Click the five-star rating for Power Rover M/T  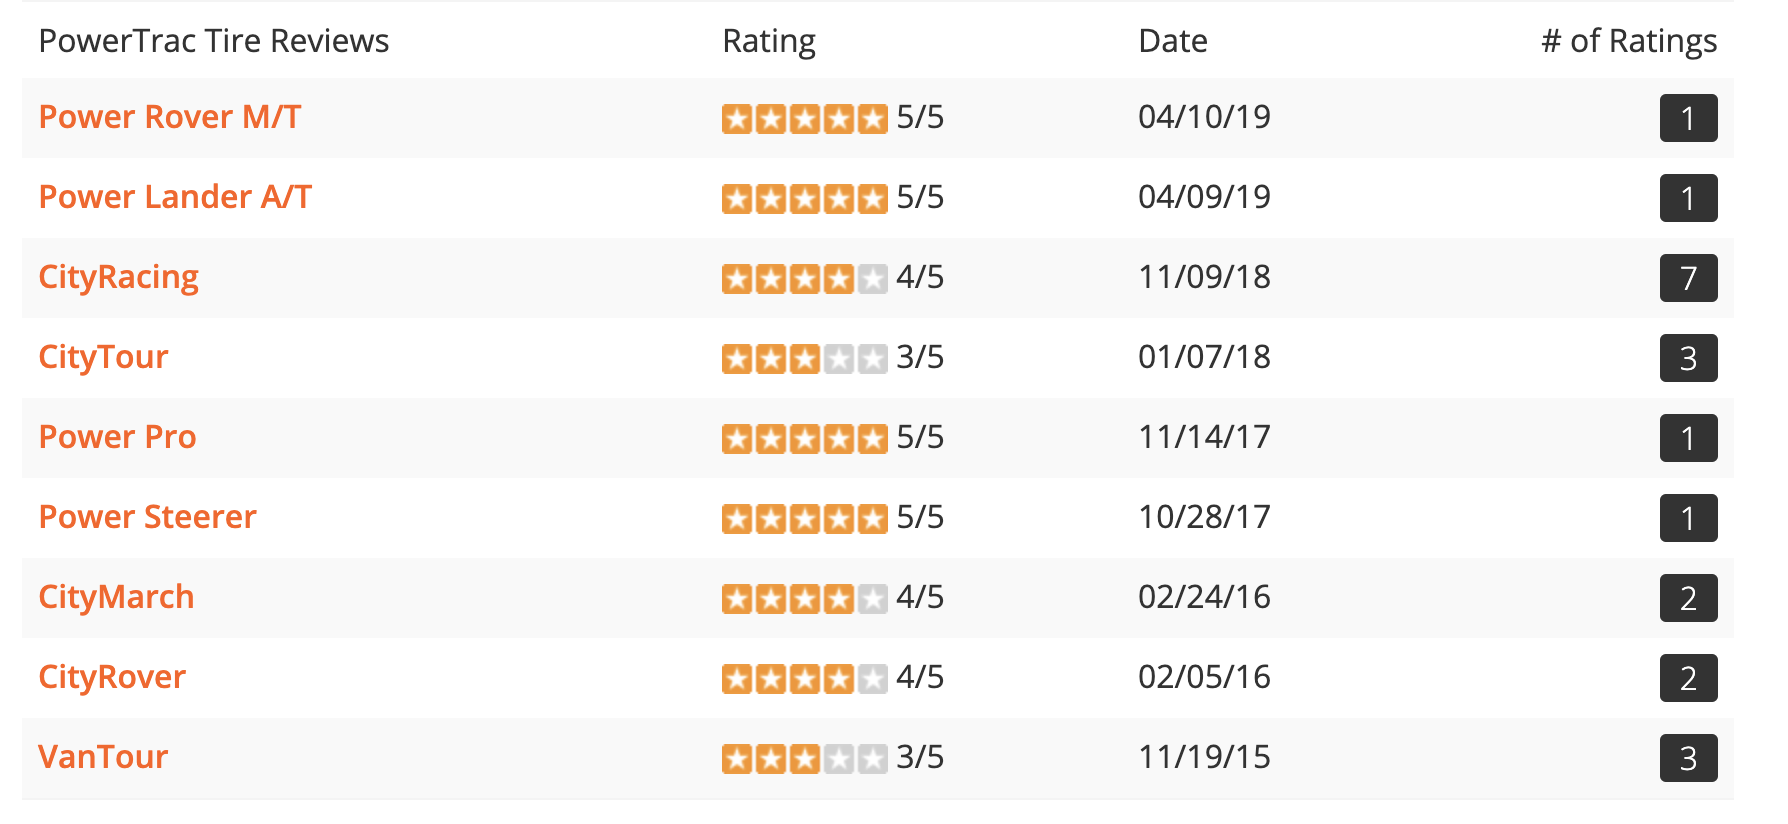click(x=805, y=118)
